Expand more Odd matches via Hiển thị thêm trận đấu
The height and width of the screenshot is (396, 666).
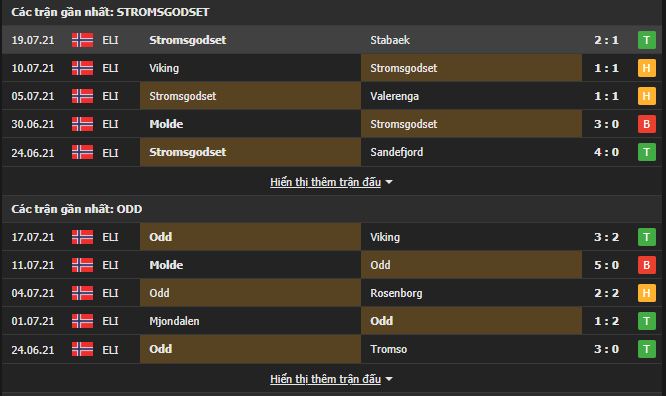pos(325,379)
